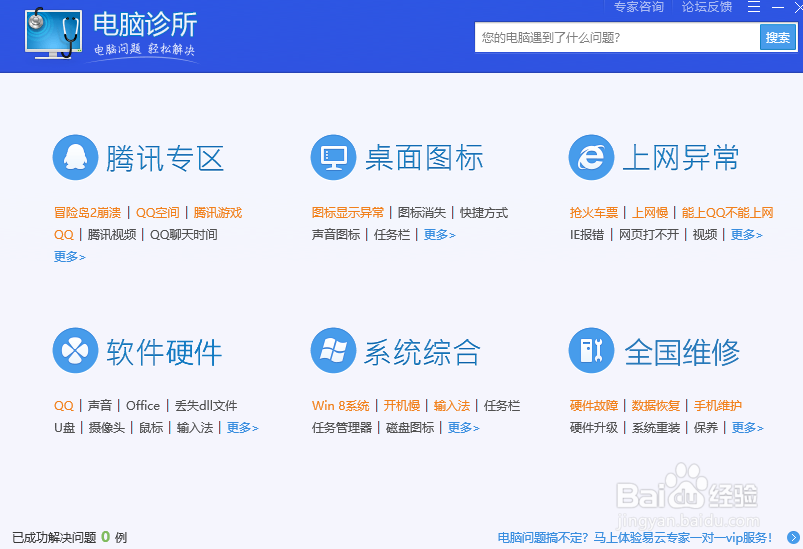Open the 声音 link
The width and height of the screenshot is (803, 549).
(x=100, y=406)
